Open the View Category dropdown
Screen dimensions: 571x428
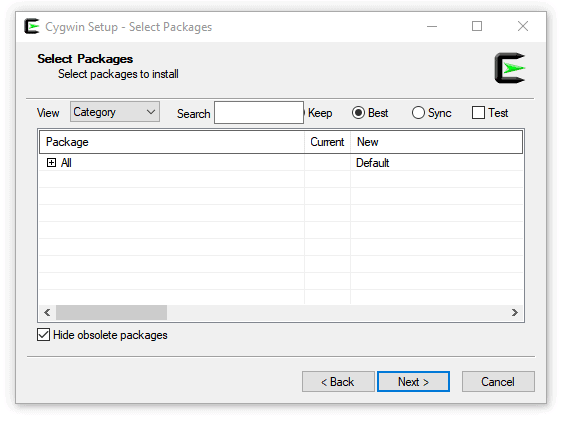[115, 112]
